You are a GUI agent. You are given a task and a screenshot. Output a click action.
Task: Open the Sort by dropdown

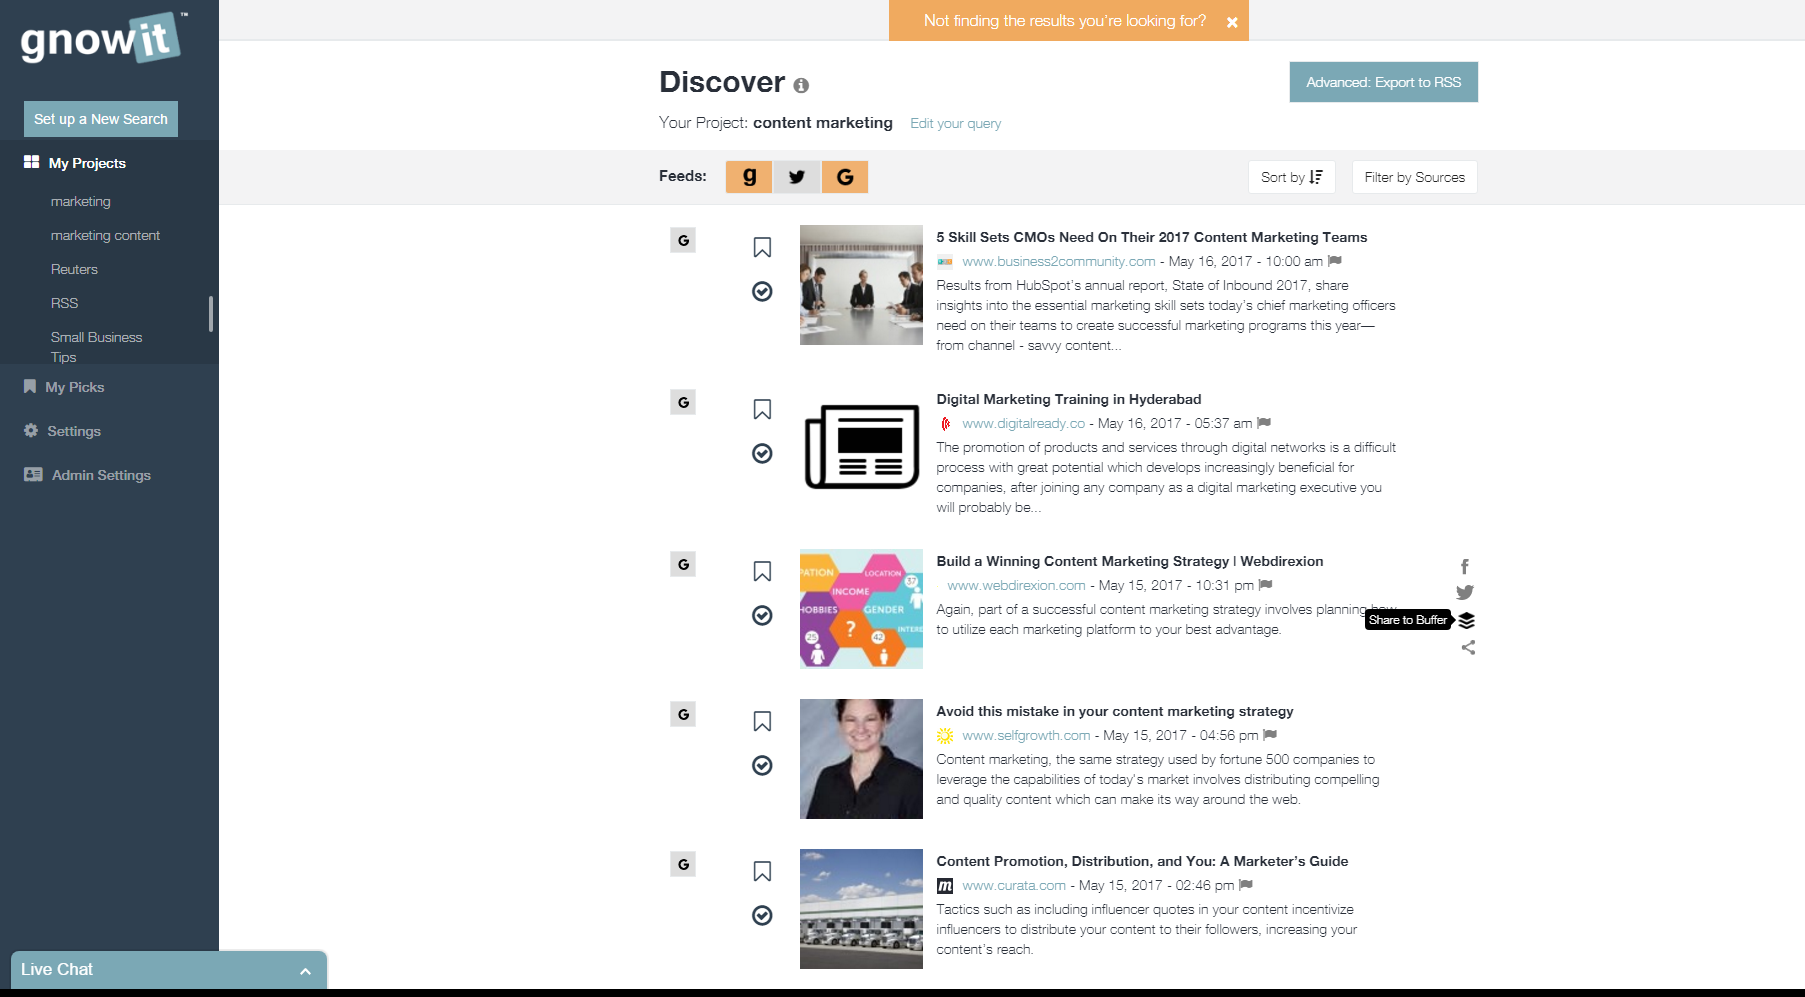click(1291, 177)
